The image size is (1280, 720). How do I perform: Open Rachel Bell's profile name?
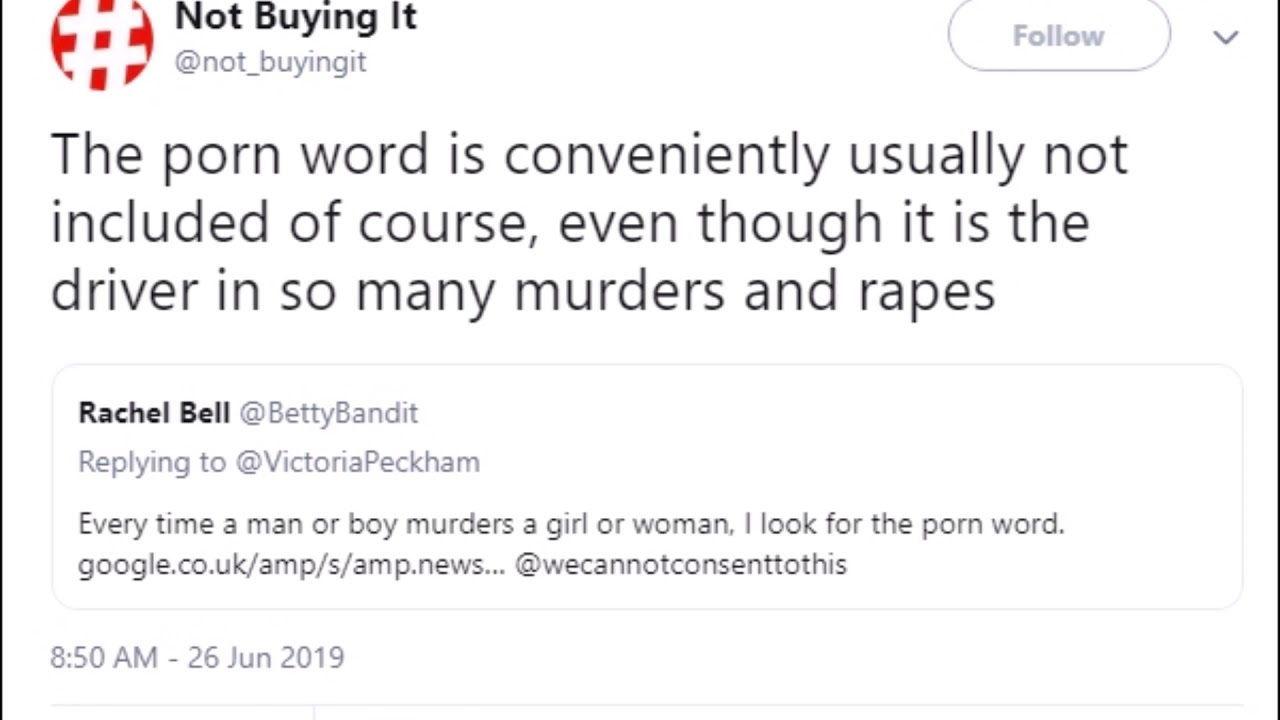point(154,413)
